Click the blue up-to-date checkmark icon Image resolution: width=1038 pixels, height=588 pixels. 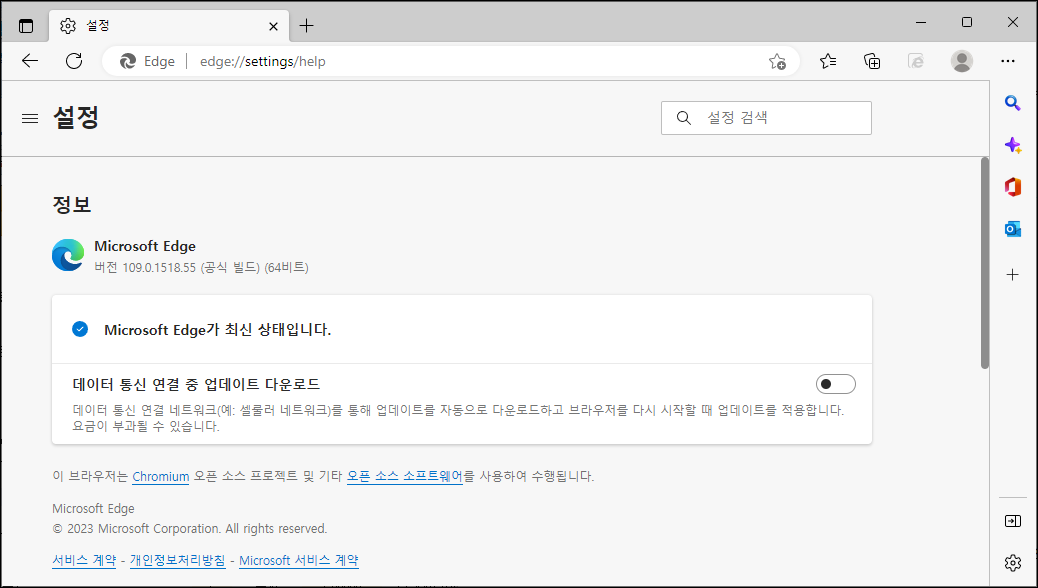(80, 329)
